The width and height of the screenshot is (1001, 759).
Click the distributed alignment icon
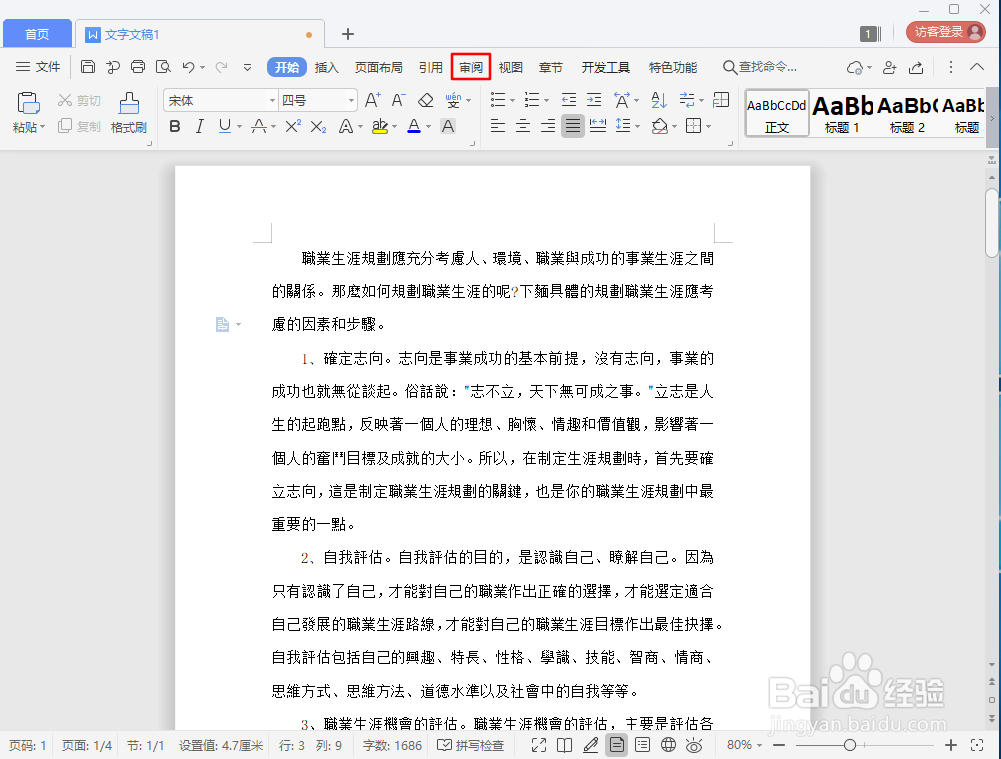[598, 126]
